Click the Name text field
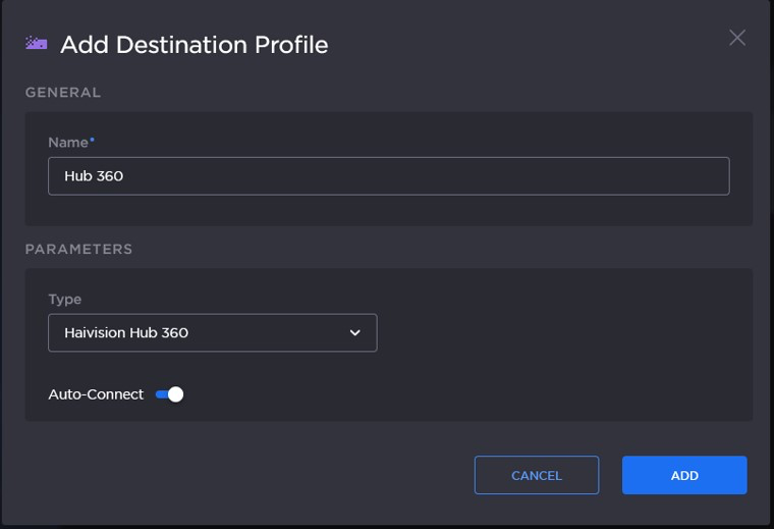This screenshot has width=774, height=530. coord(388,176)
